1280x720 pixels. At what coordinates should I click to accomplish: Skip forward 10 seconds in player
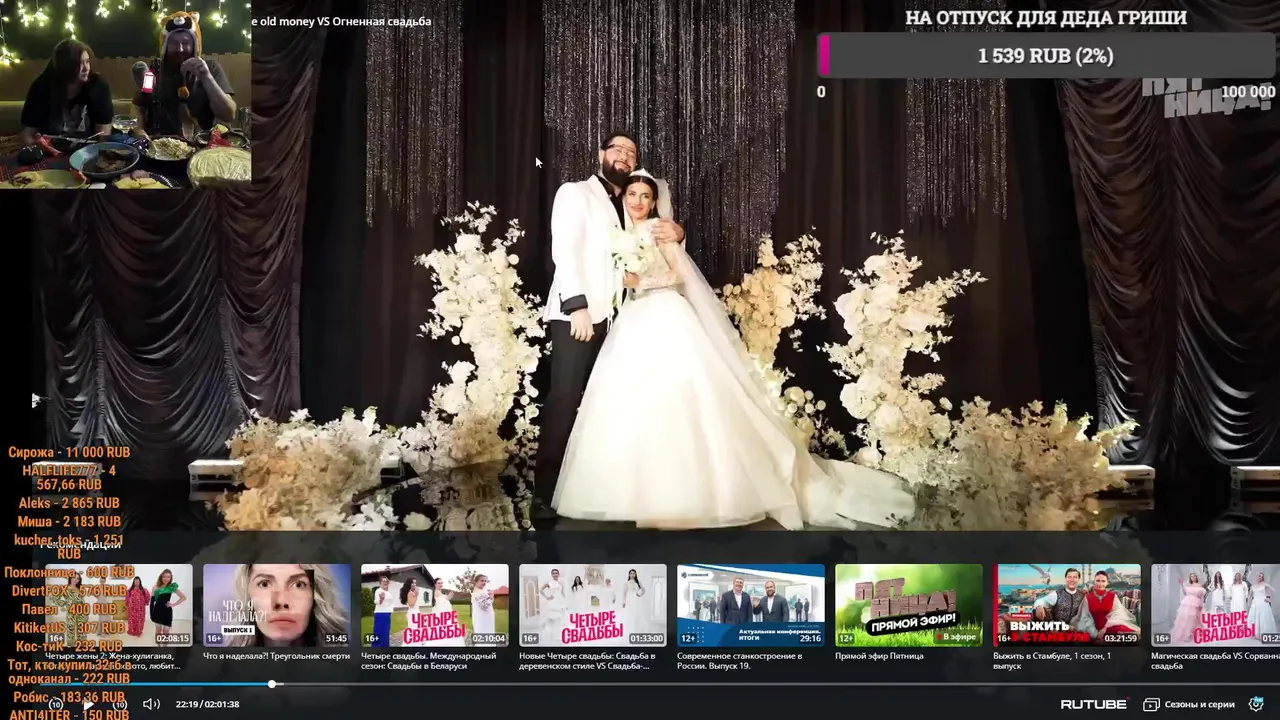tap(119, 704)
